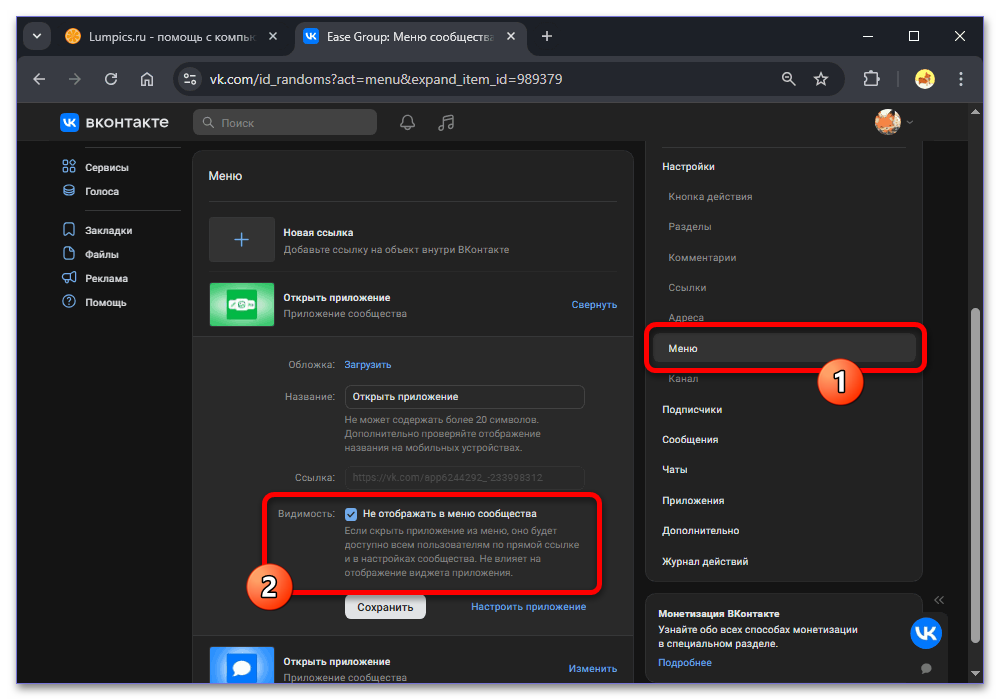Viewport: 1000px width, 700px height.
Task: Go to browser home page
Action: pyautogui.click(x=147, y=79)
